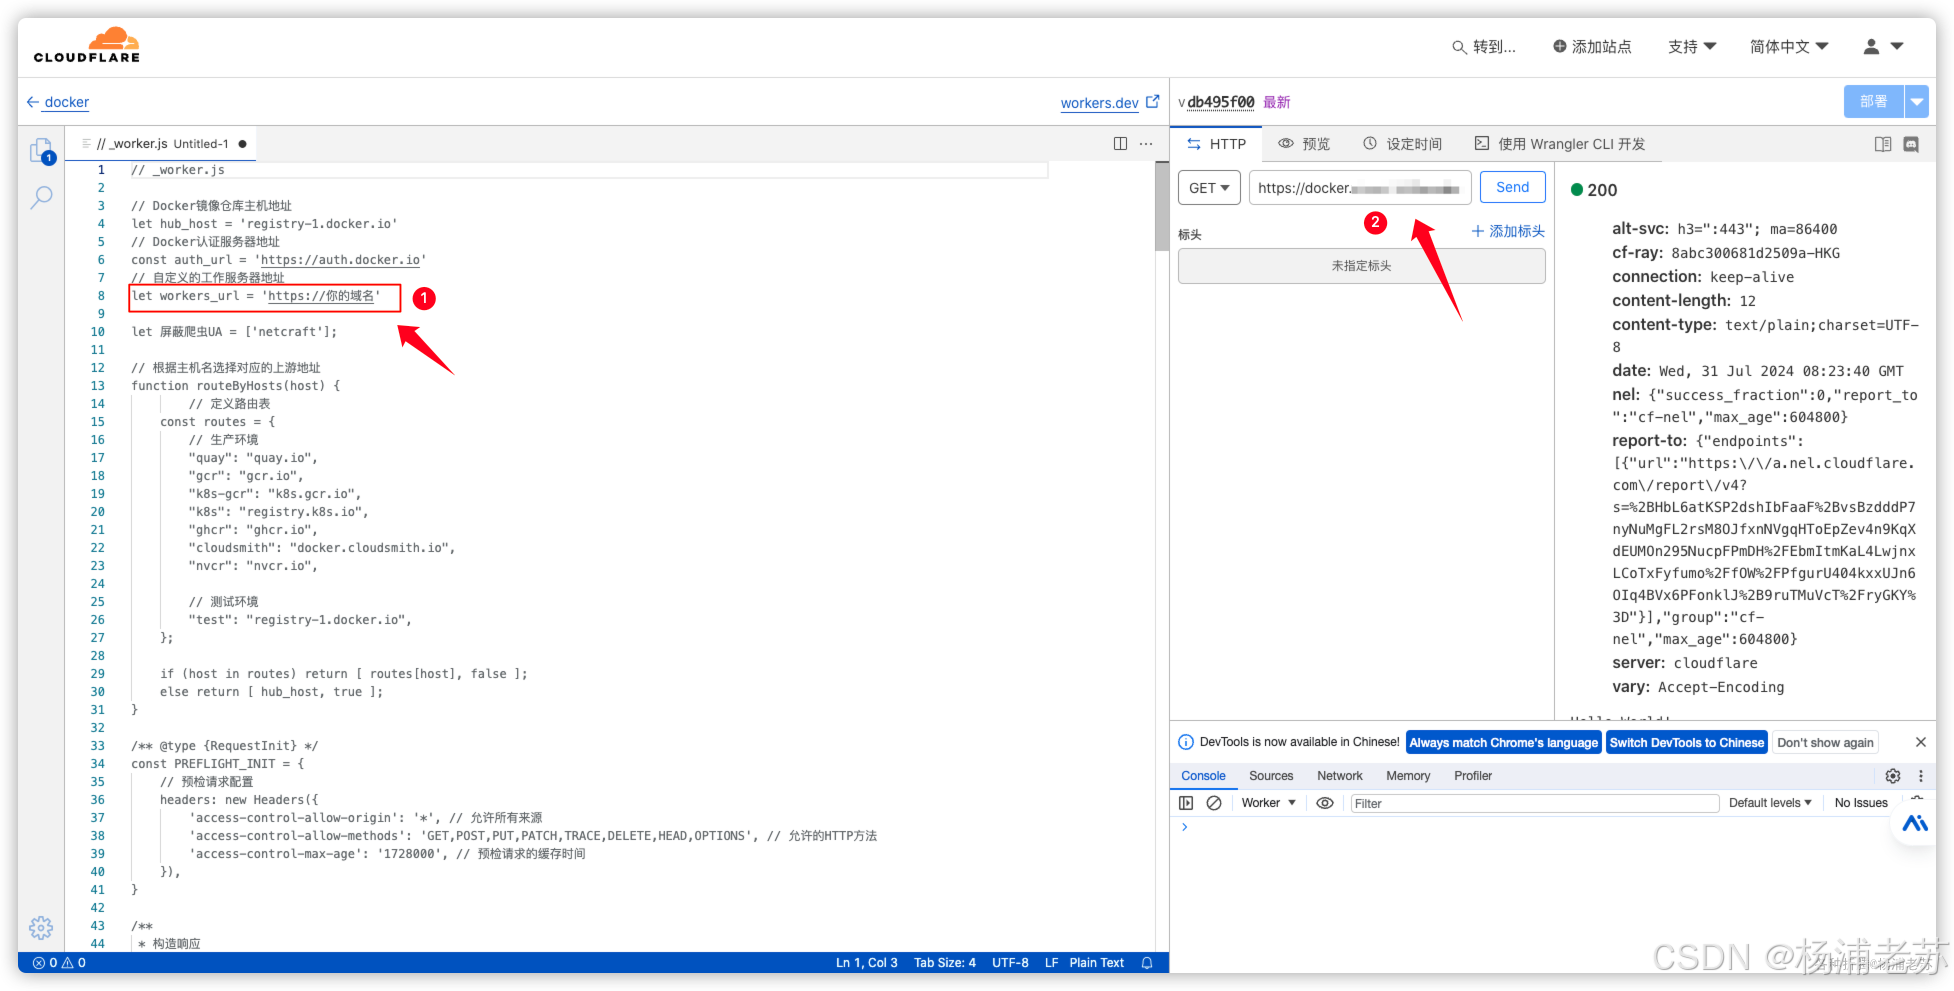1954x991 pixels.
Task: Open 使用 Wrangler CLI 开发 tab
Action: tap(1560, 144)
